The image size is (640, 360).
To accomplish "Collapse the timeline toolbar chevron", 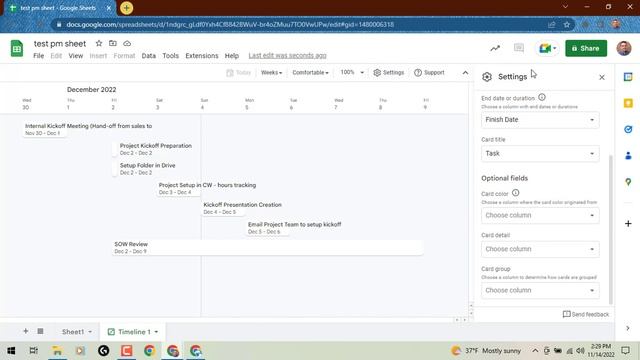I will click(465, 73).
